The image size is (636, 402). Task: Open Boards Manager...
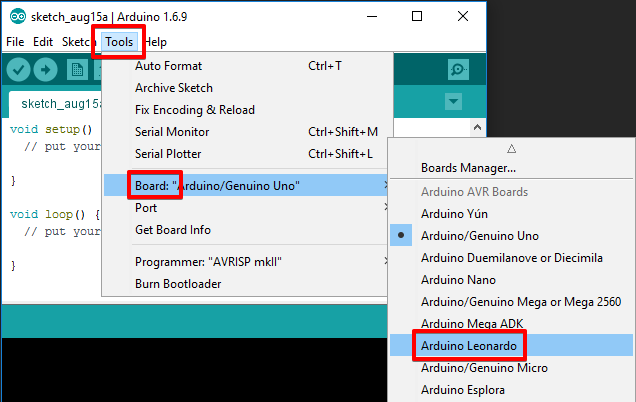point(511,168)
